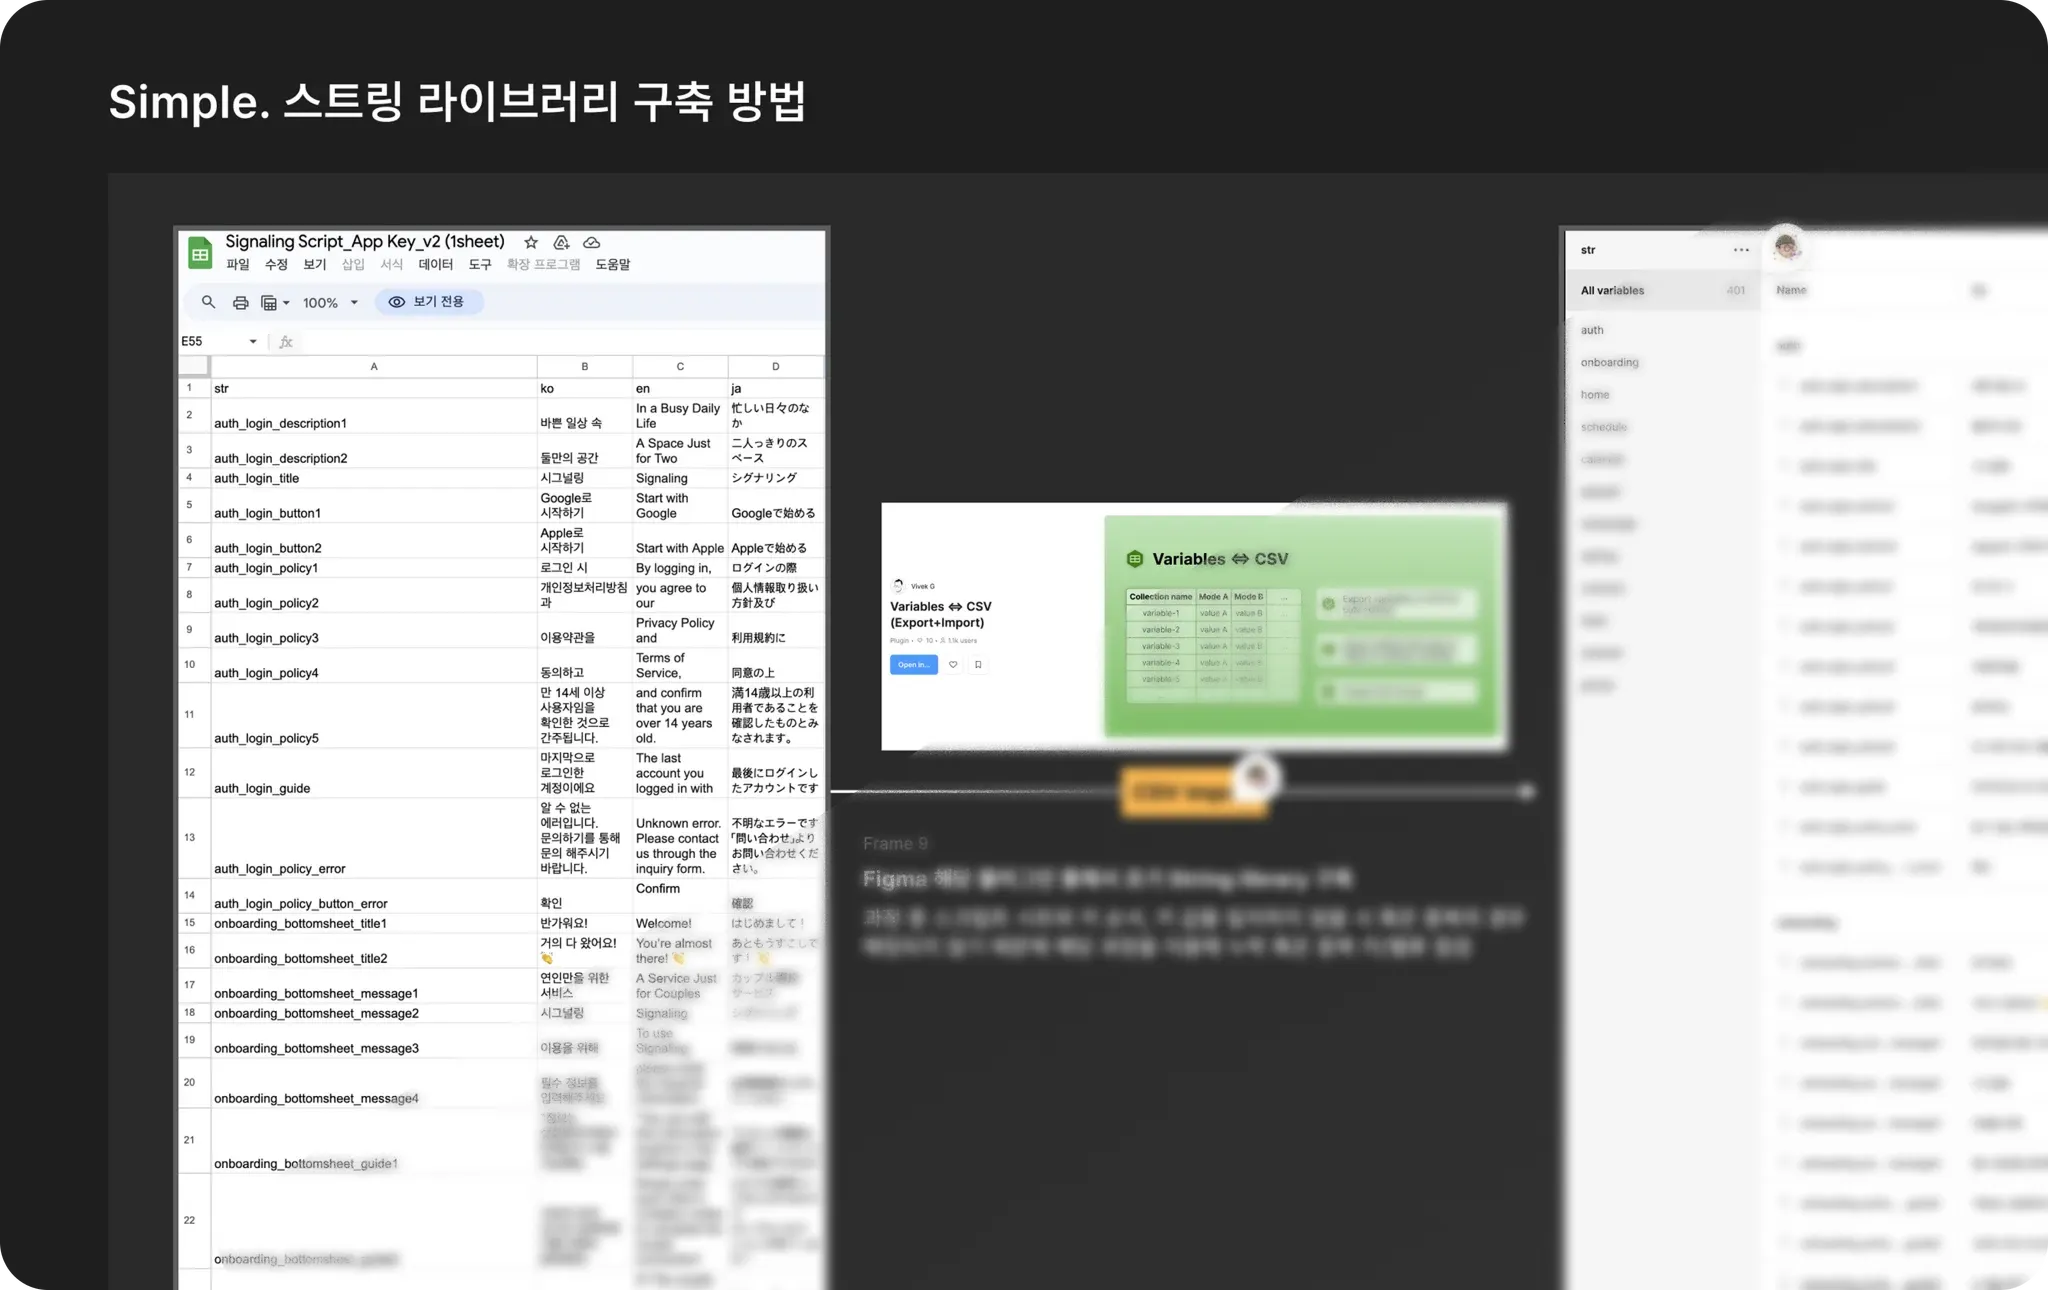
Task: Like the Variables CSV plugin with heart
Action: coord(953,665)
